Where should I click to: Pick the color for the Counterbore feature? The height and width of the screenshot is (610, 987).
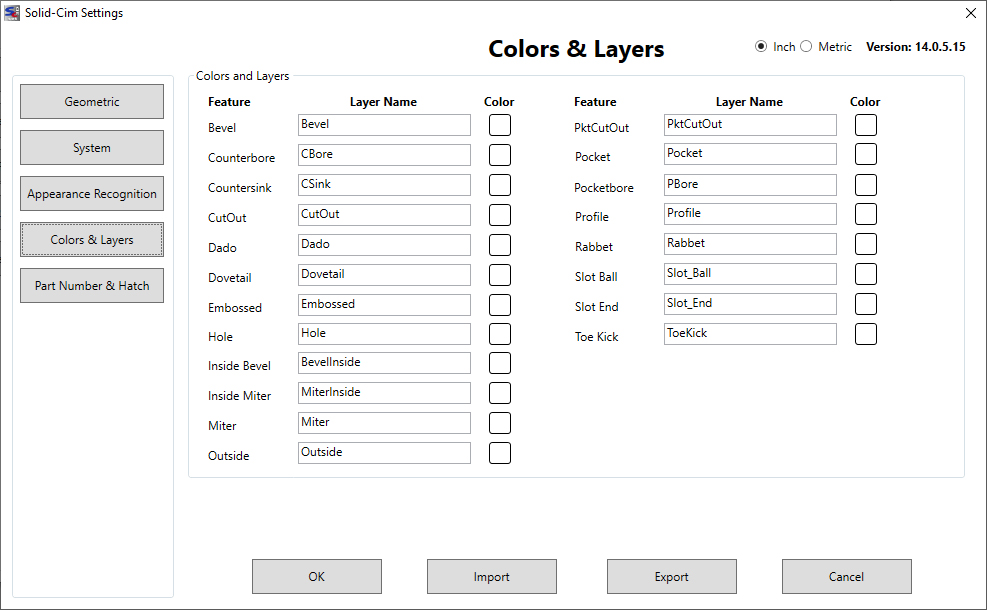pos(500,155)
